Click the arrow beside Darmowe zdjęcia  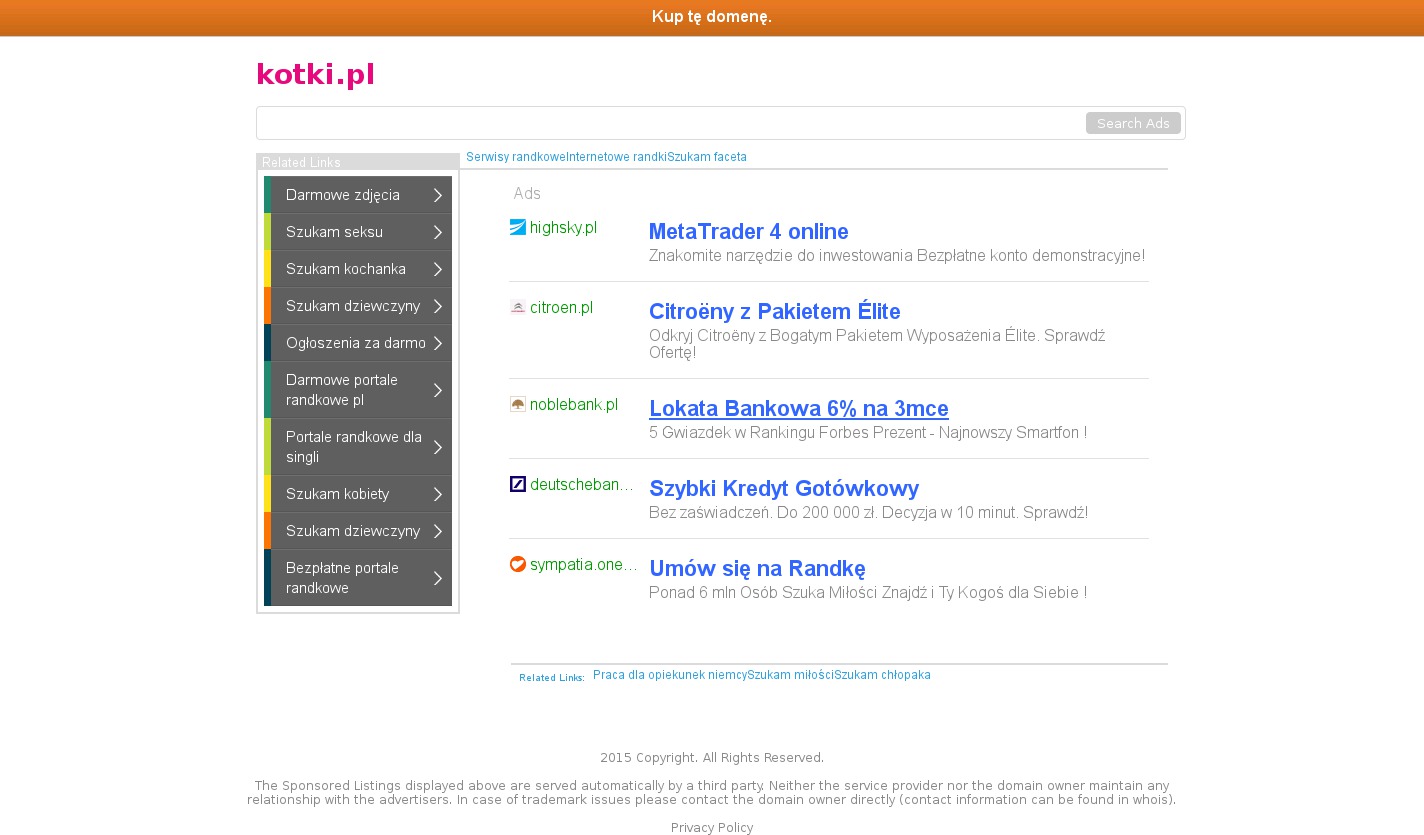click(x=437, y=195)
